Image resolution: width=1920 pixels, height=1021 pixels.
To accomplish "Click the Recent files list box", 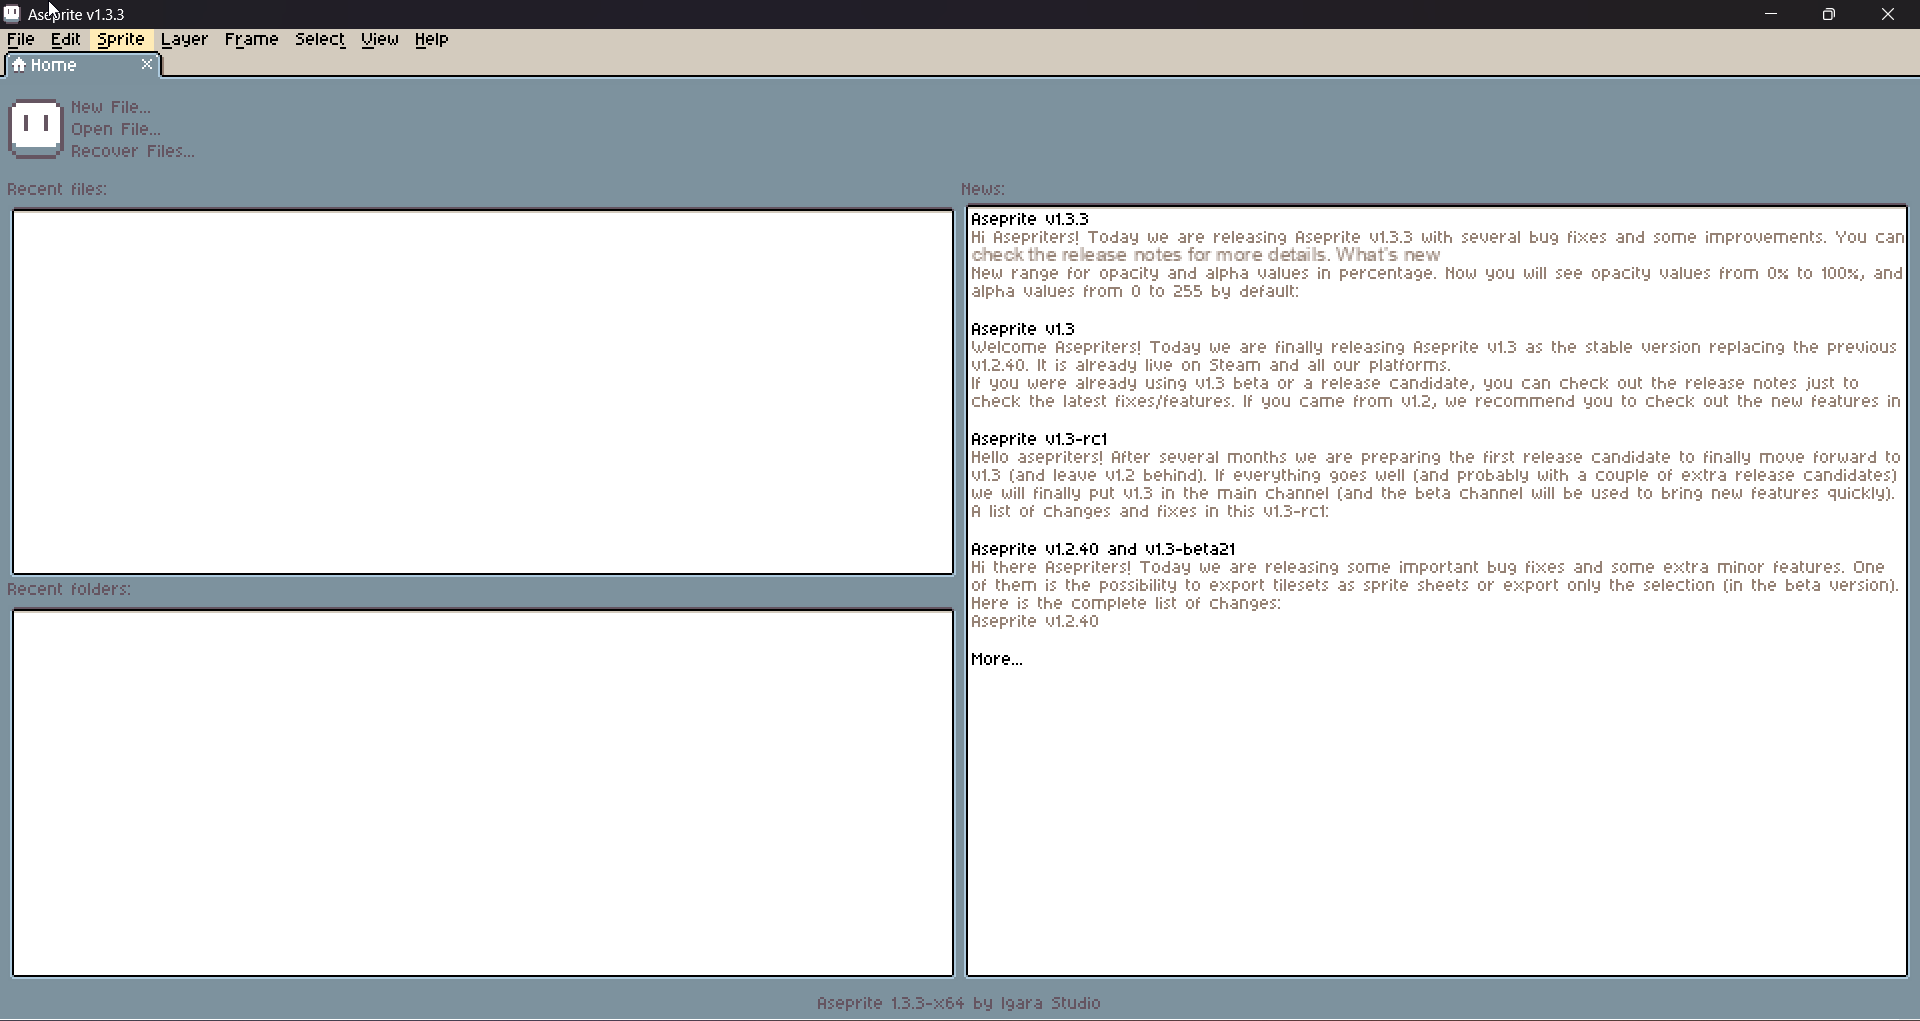I will coord(483,392).
